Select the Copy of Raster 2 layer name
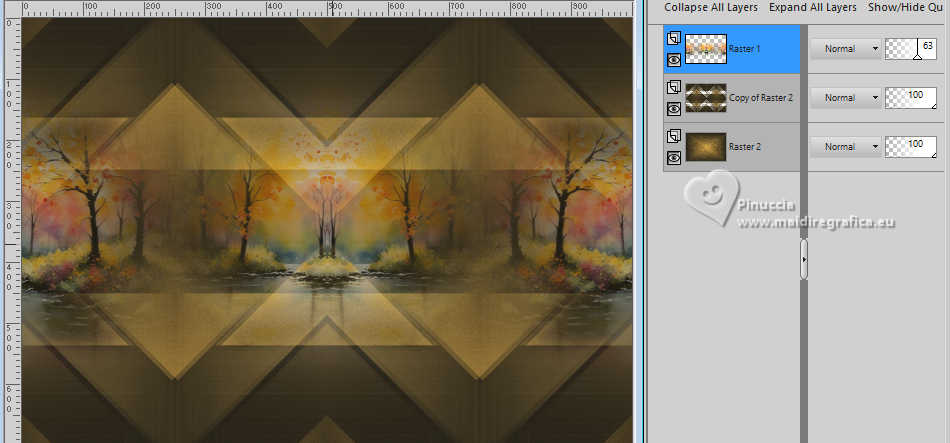This screenshot has height=443, width=950. click(x=761, y=98)
